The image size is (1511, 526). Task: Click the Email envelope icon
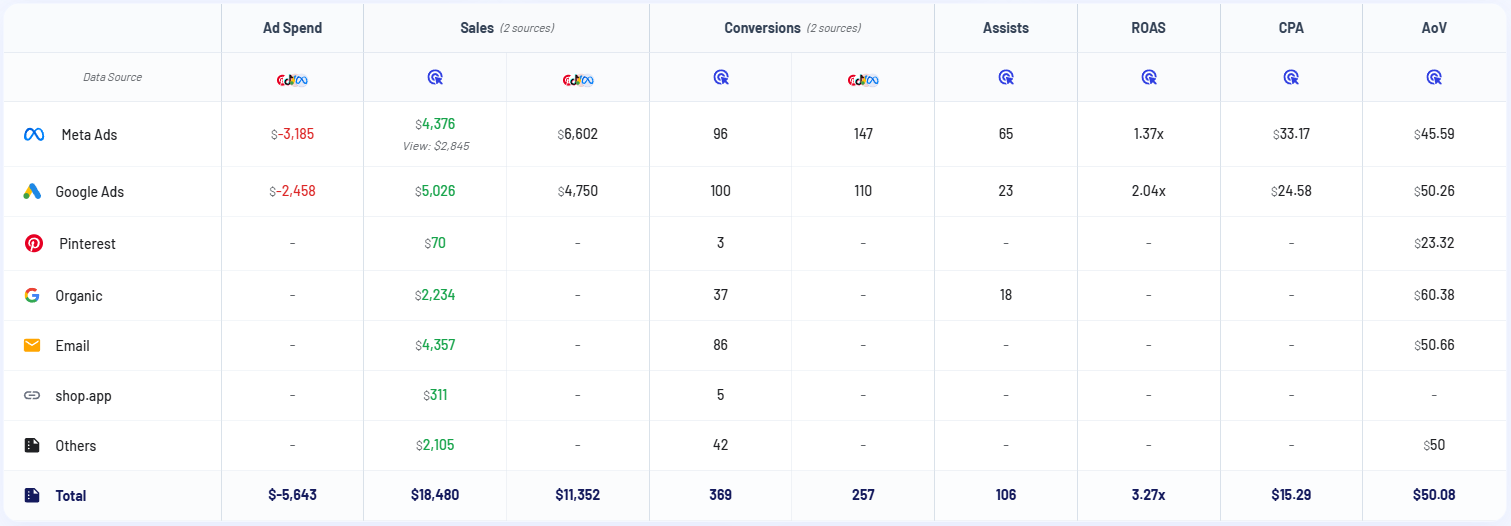[32, 346]
